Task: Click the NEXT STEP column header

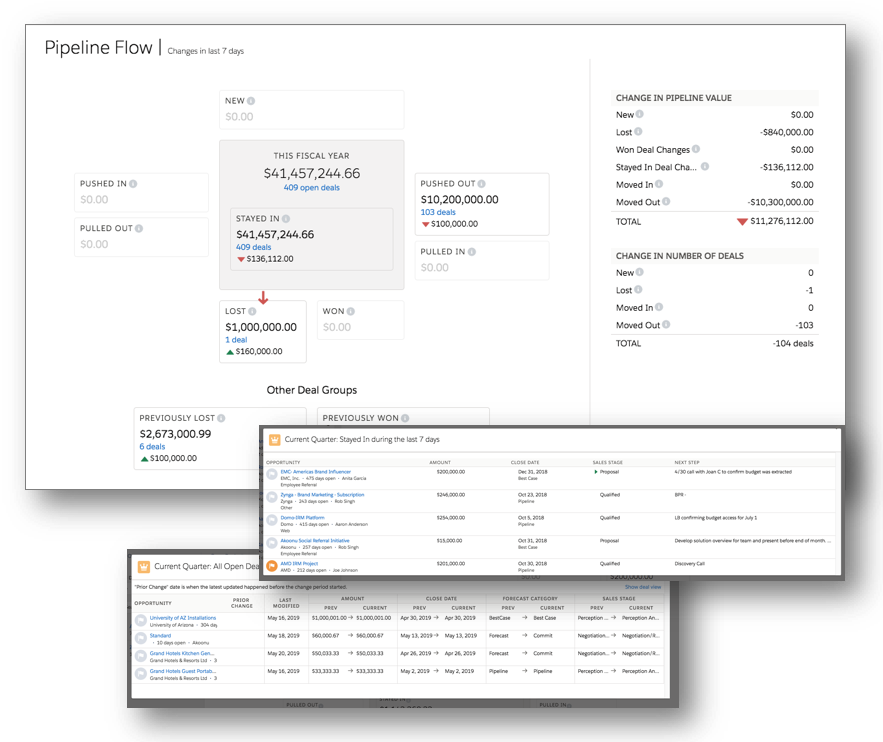Action: click(x=687, y=463)
